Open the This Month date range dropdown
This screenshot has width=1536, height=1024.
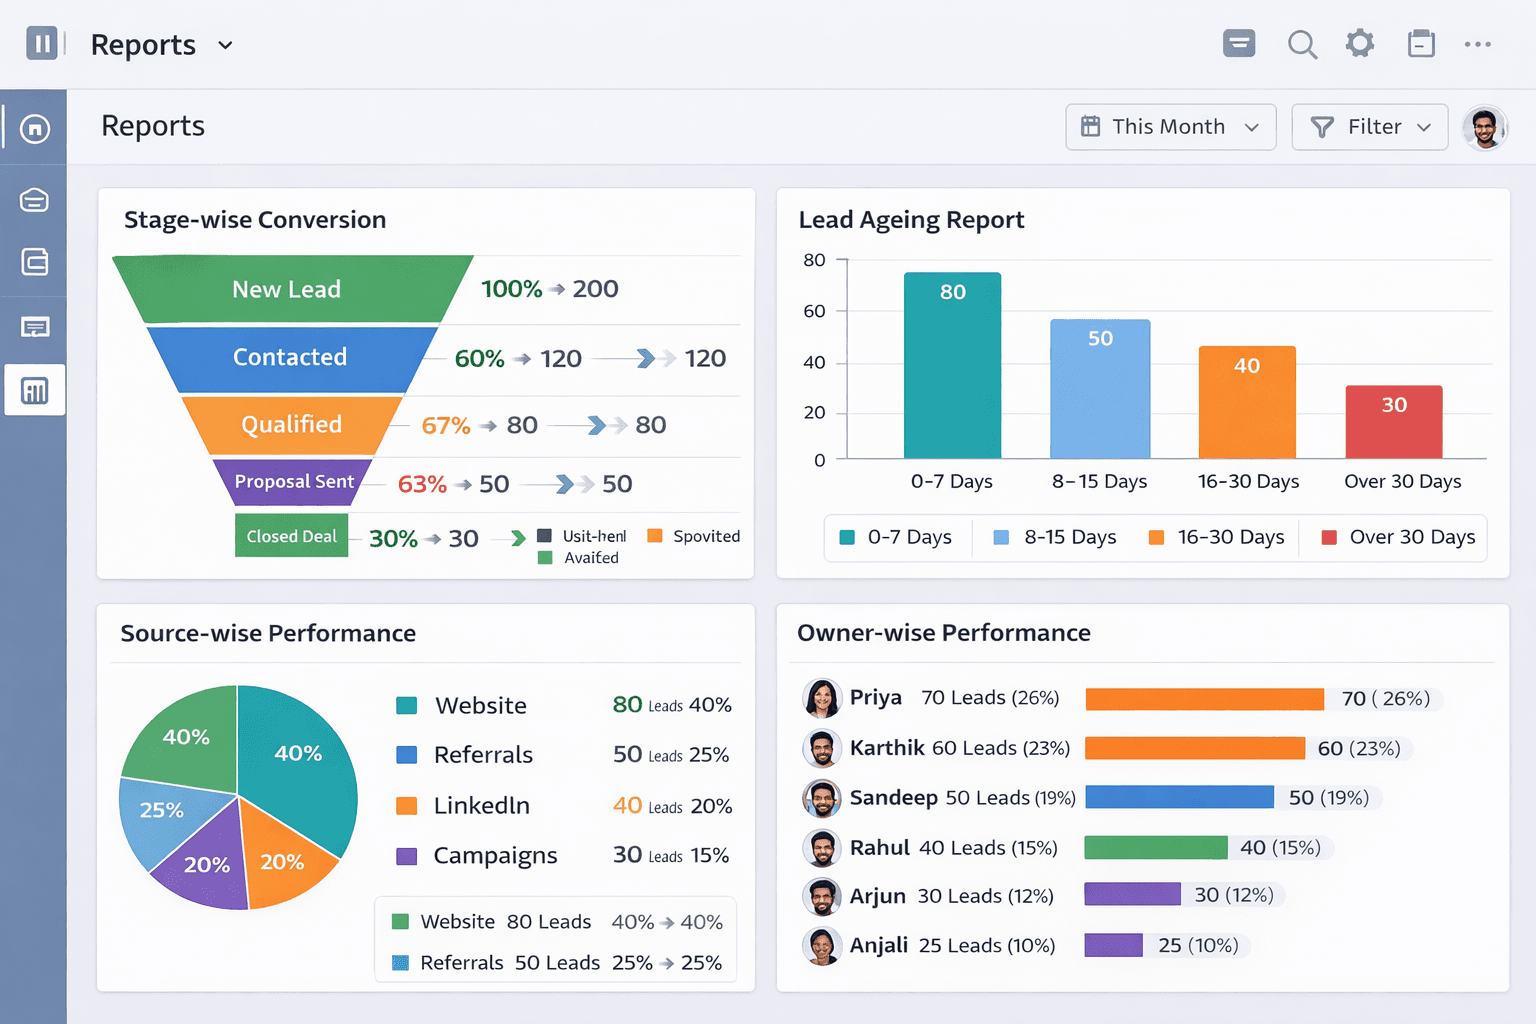[1170, 127]
